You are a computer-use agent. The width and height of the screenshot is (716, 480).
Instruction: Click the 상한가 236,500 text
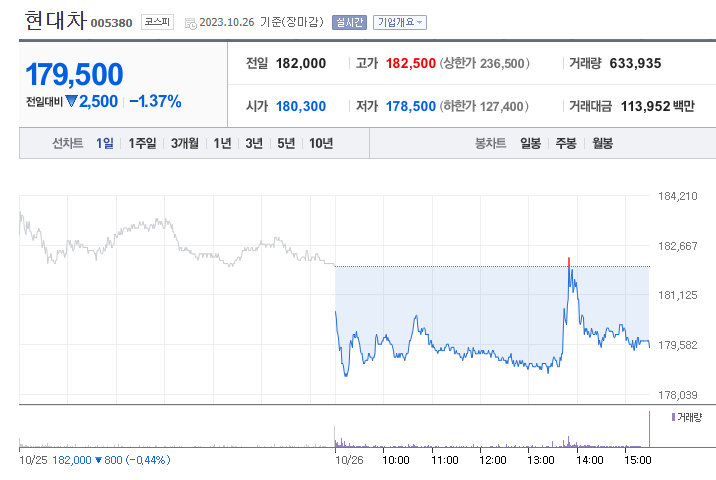click(x=484, y=63)
